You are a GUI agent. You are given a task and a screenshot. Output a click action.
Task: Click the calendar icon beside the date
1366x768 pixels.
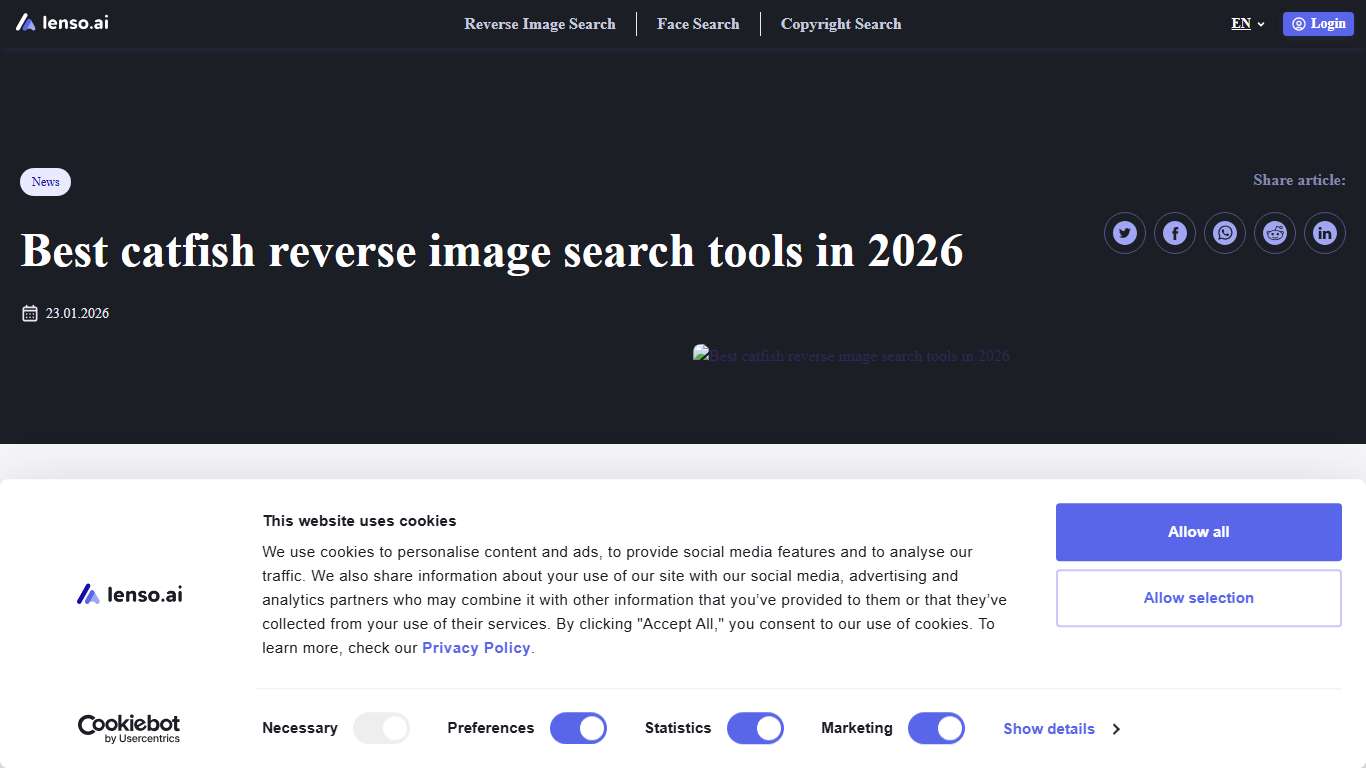tap(29, 312)
